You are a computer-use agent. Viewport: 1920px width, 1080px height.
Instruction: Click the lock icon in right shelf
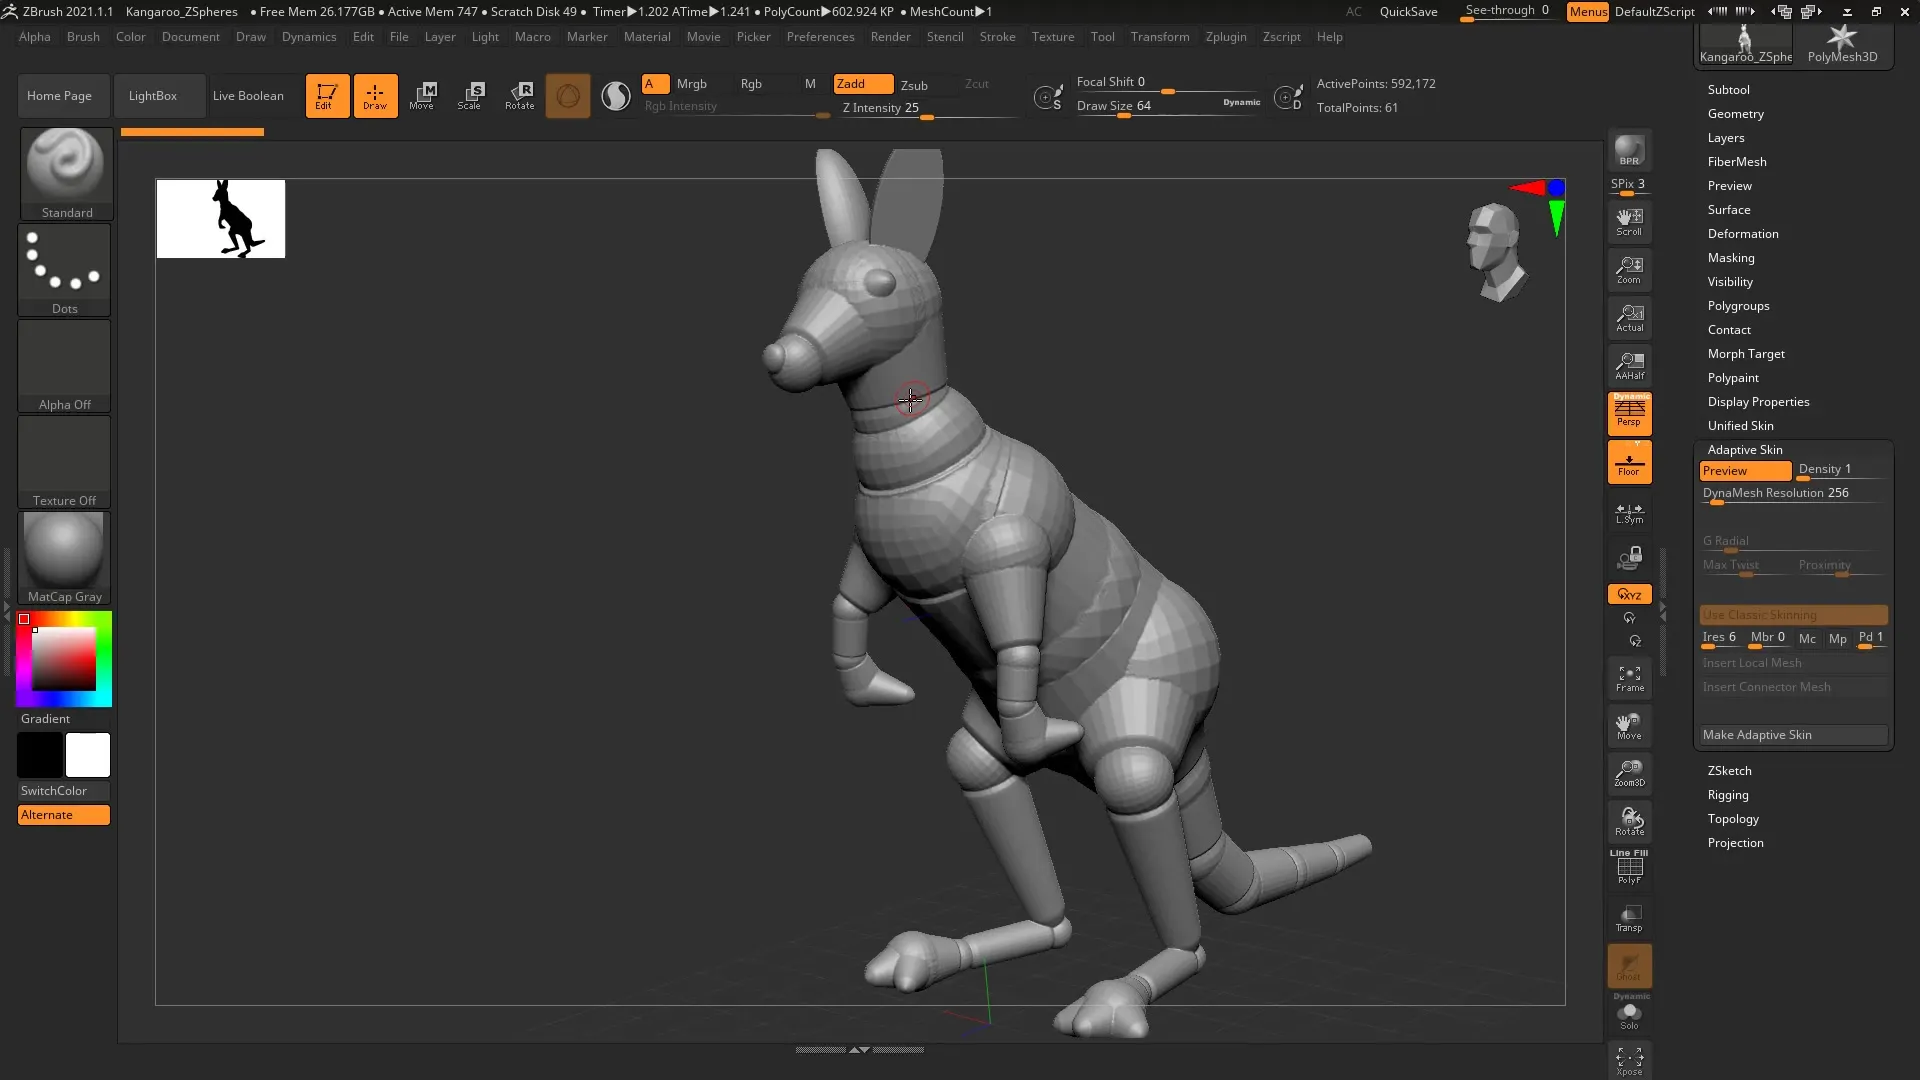(x=1629, y=558)
